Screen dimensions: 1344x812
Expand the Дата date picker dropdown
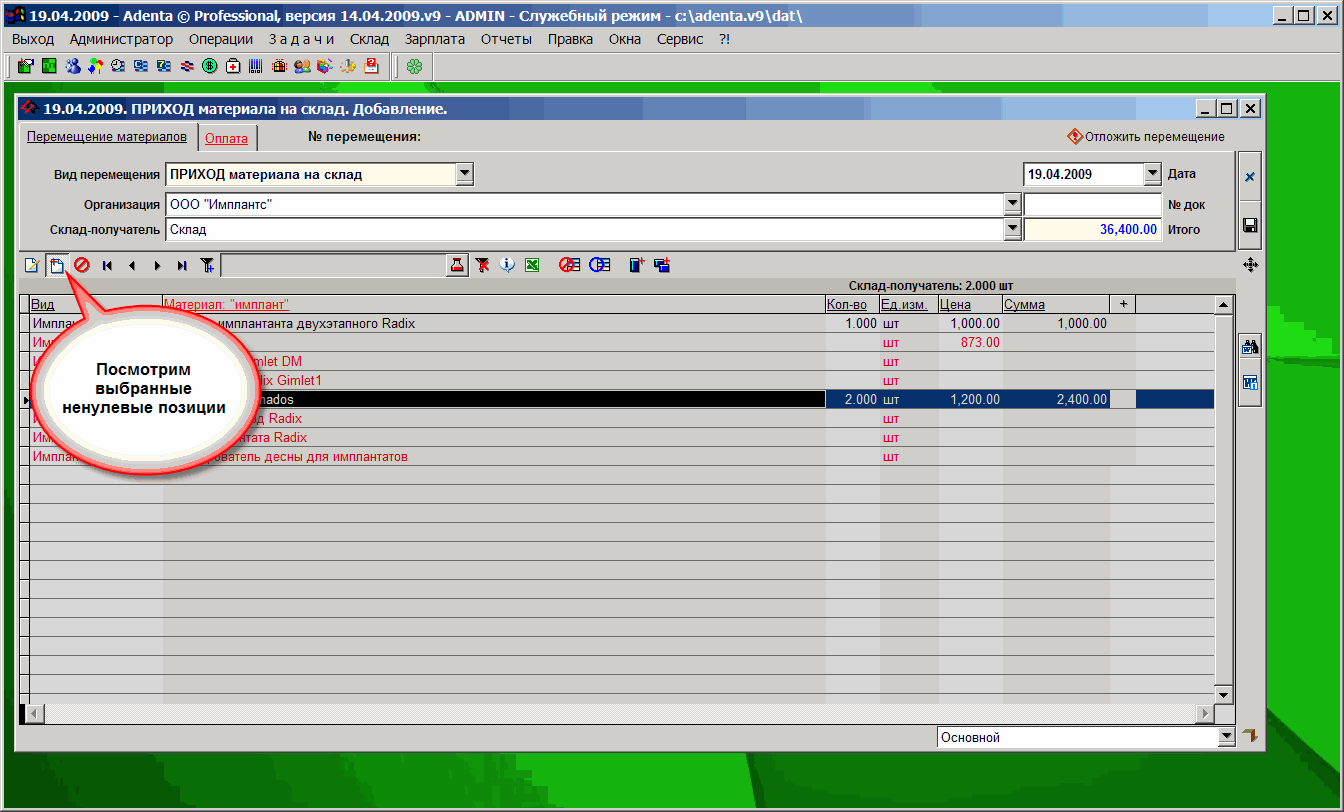(1151, 174)
